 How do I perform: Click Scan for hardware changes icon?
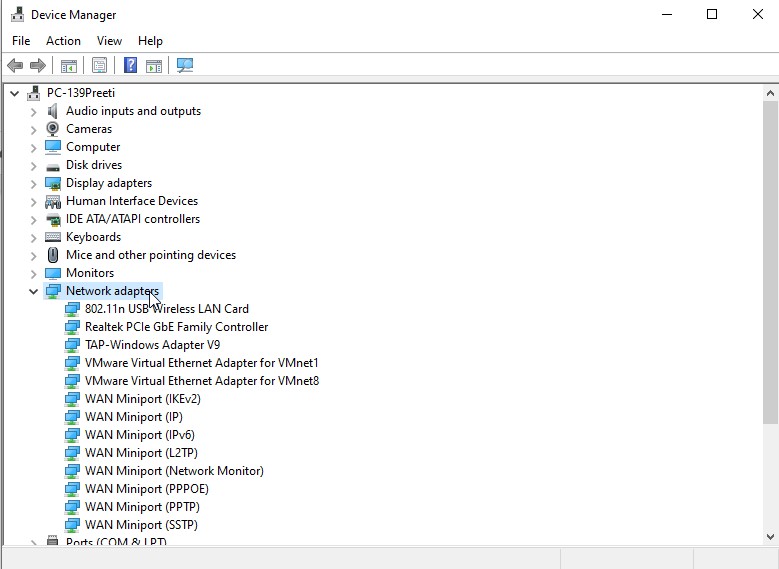(x=185, y=66)
